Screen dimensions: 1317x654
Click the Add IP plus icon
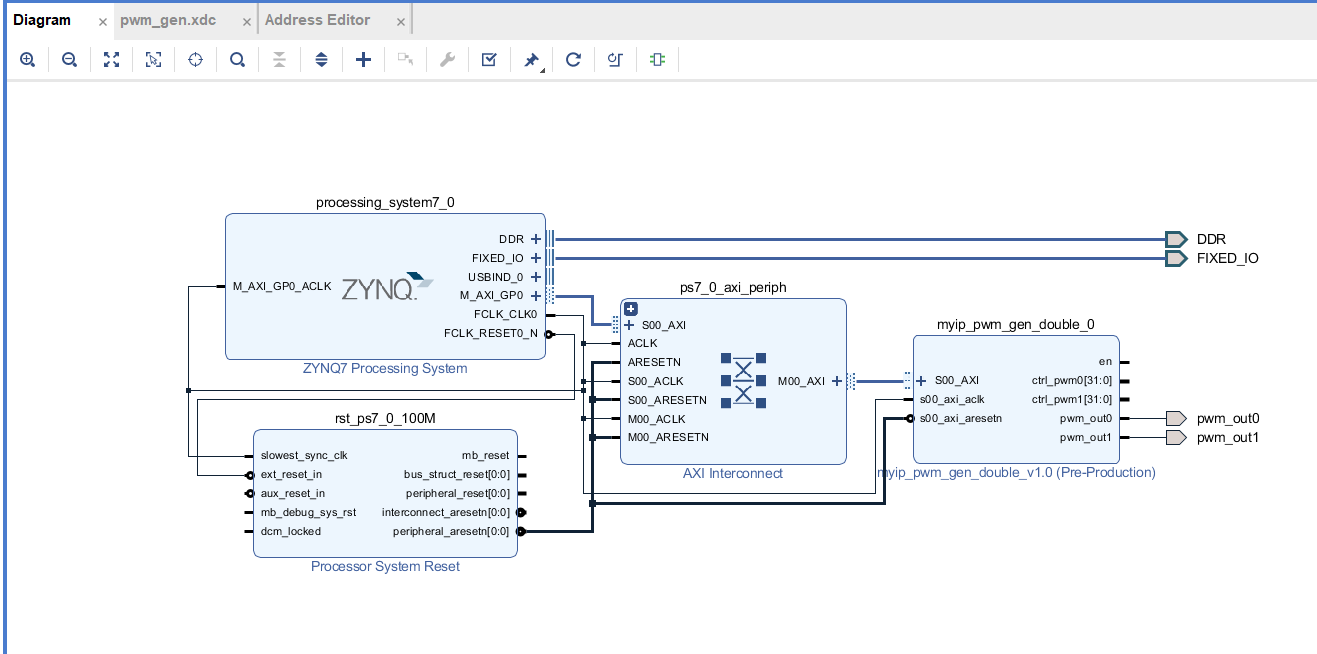coord(363,60)
